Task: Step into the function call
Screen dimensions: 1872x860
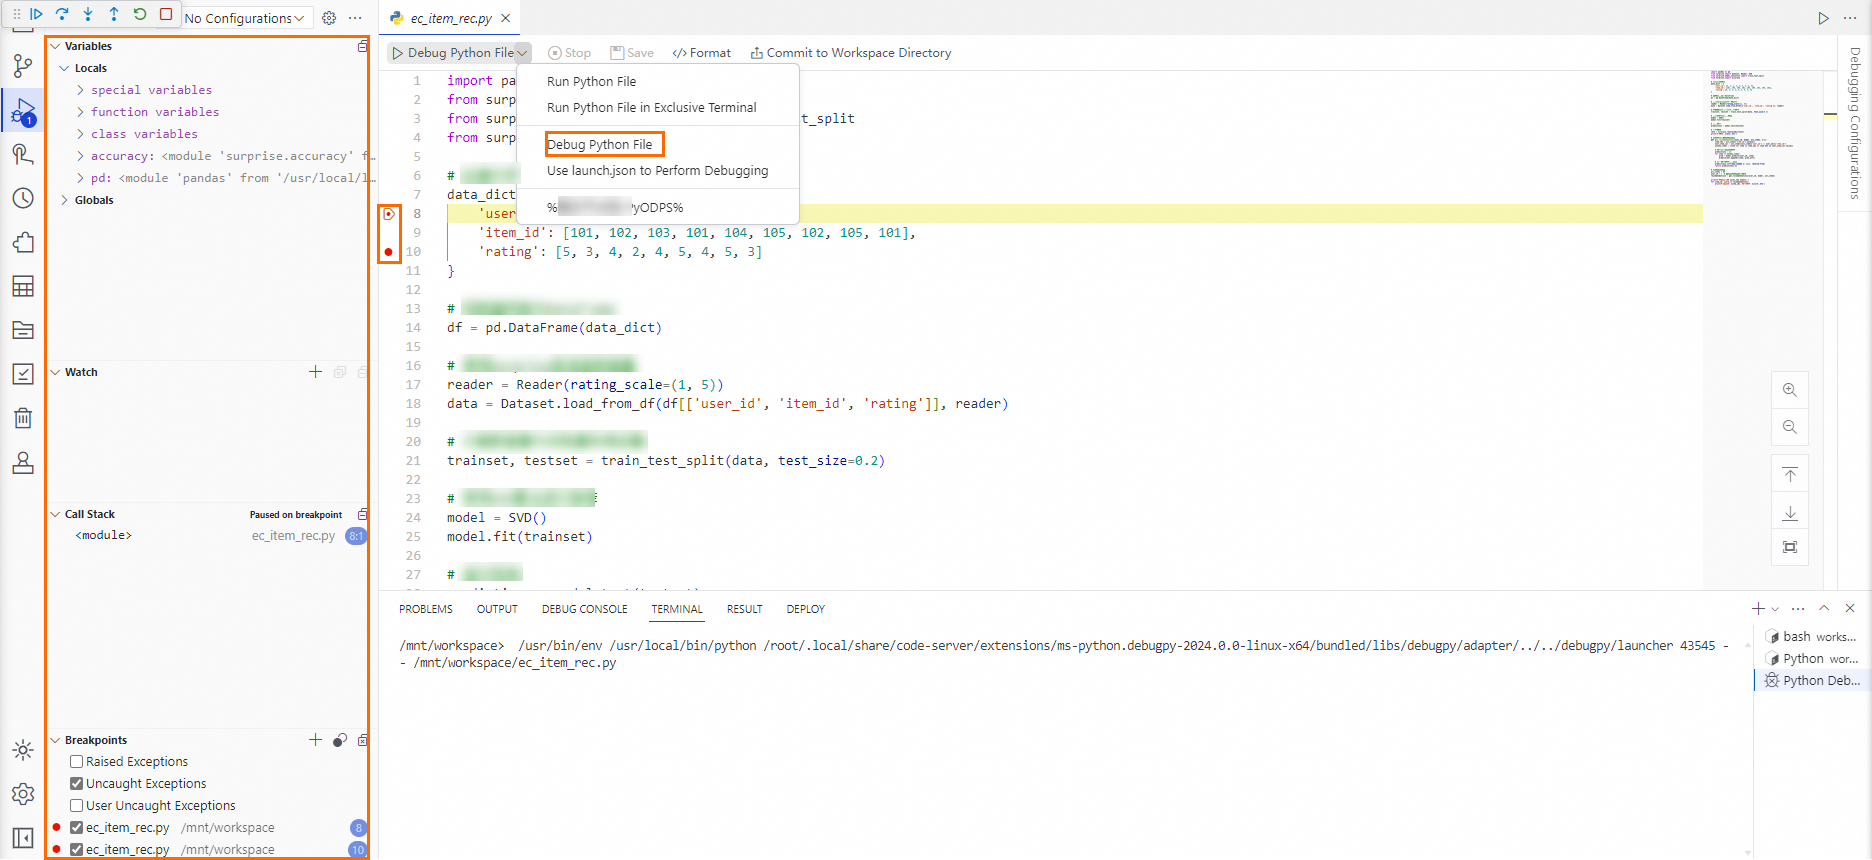Action: pyautogui.click(x=88, y=14)
